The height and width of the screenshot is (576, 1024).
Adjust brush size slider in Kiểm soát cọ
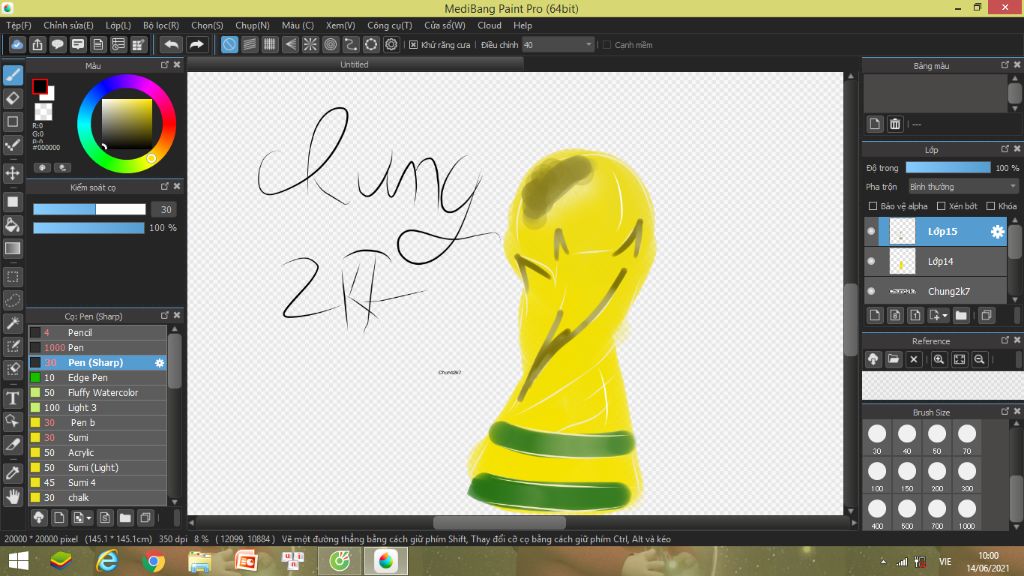[x=89, y=209]
